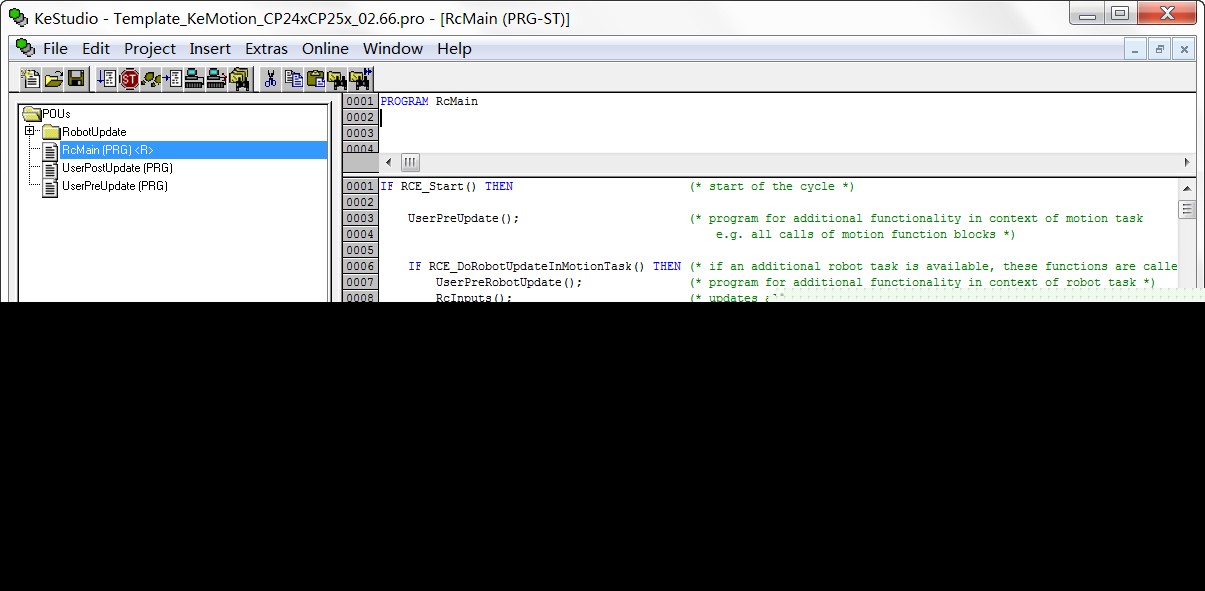Click the IF RCE_Start() THEN code line
The image size is (1205, 591).
446,186
